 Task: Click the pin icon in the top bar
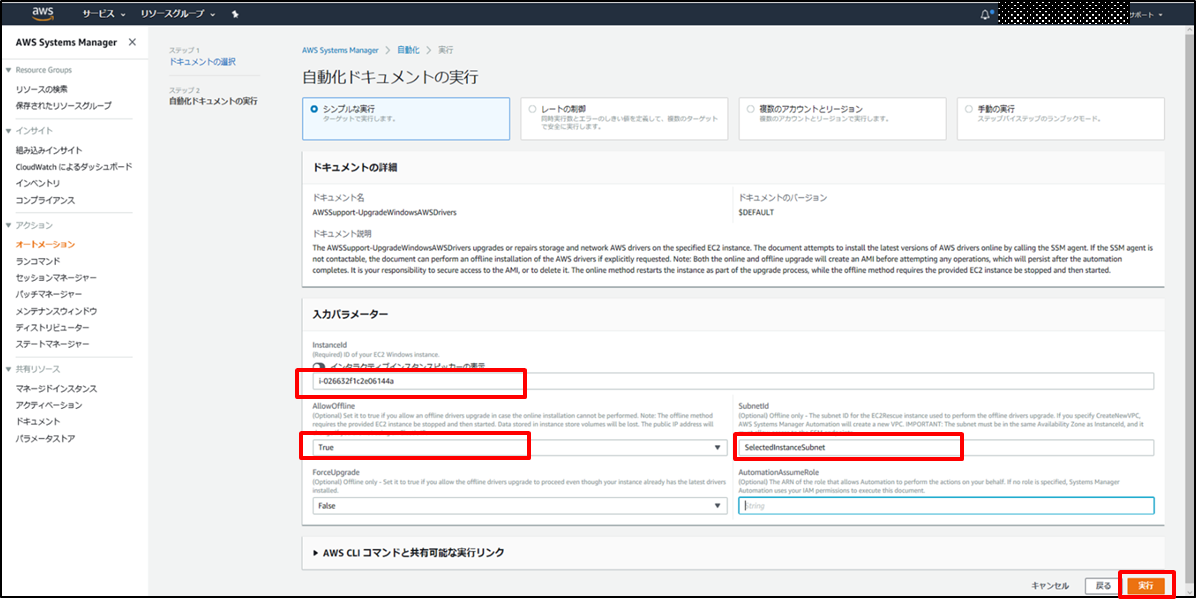pyautogui.click(x=234, y=15)
